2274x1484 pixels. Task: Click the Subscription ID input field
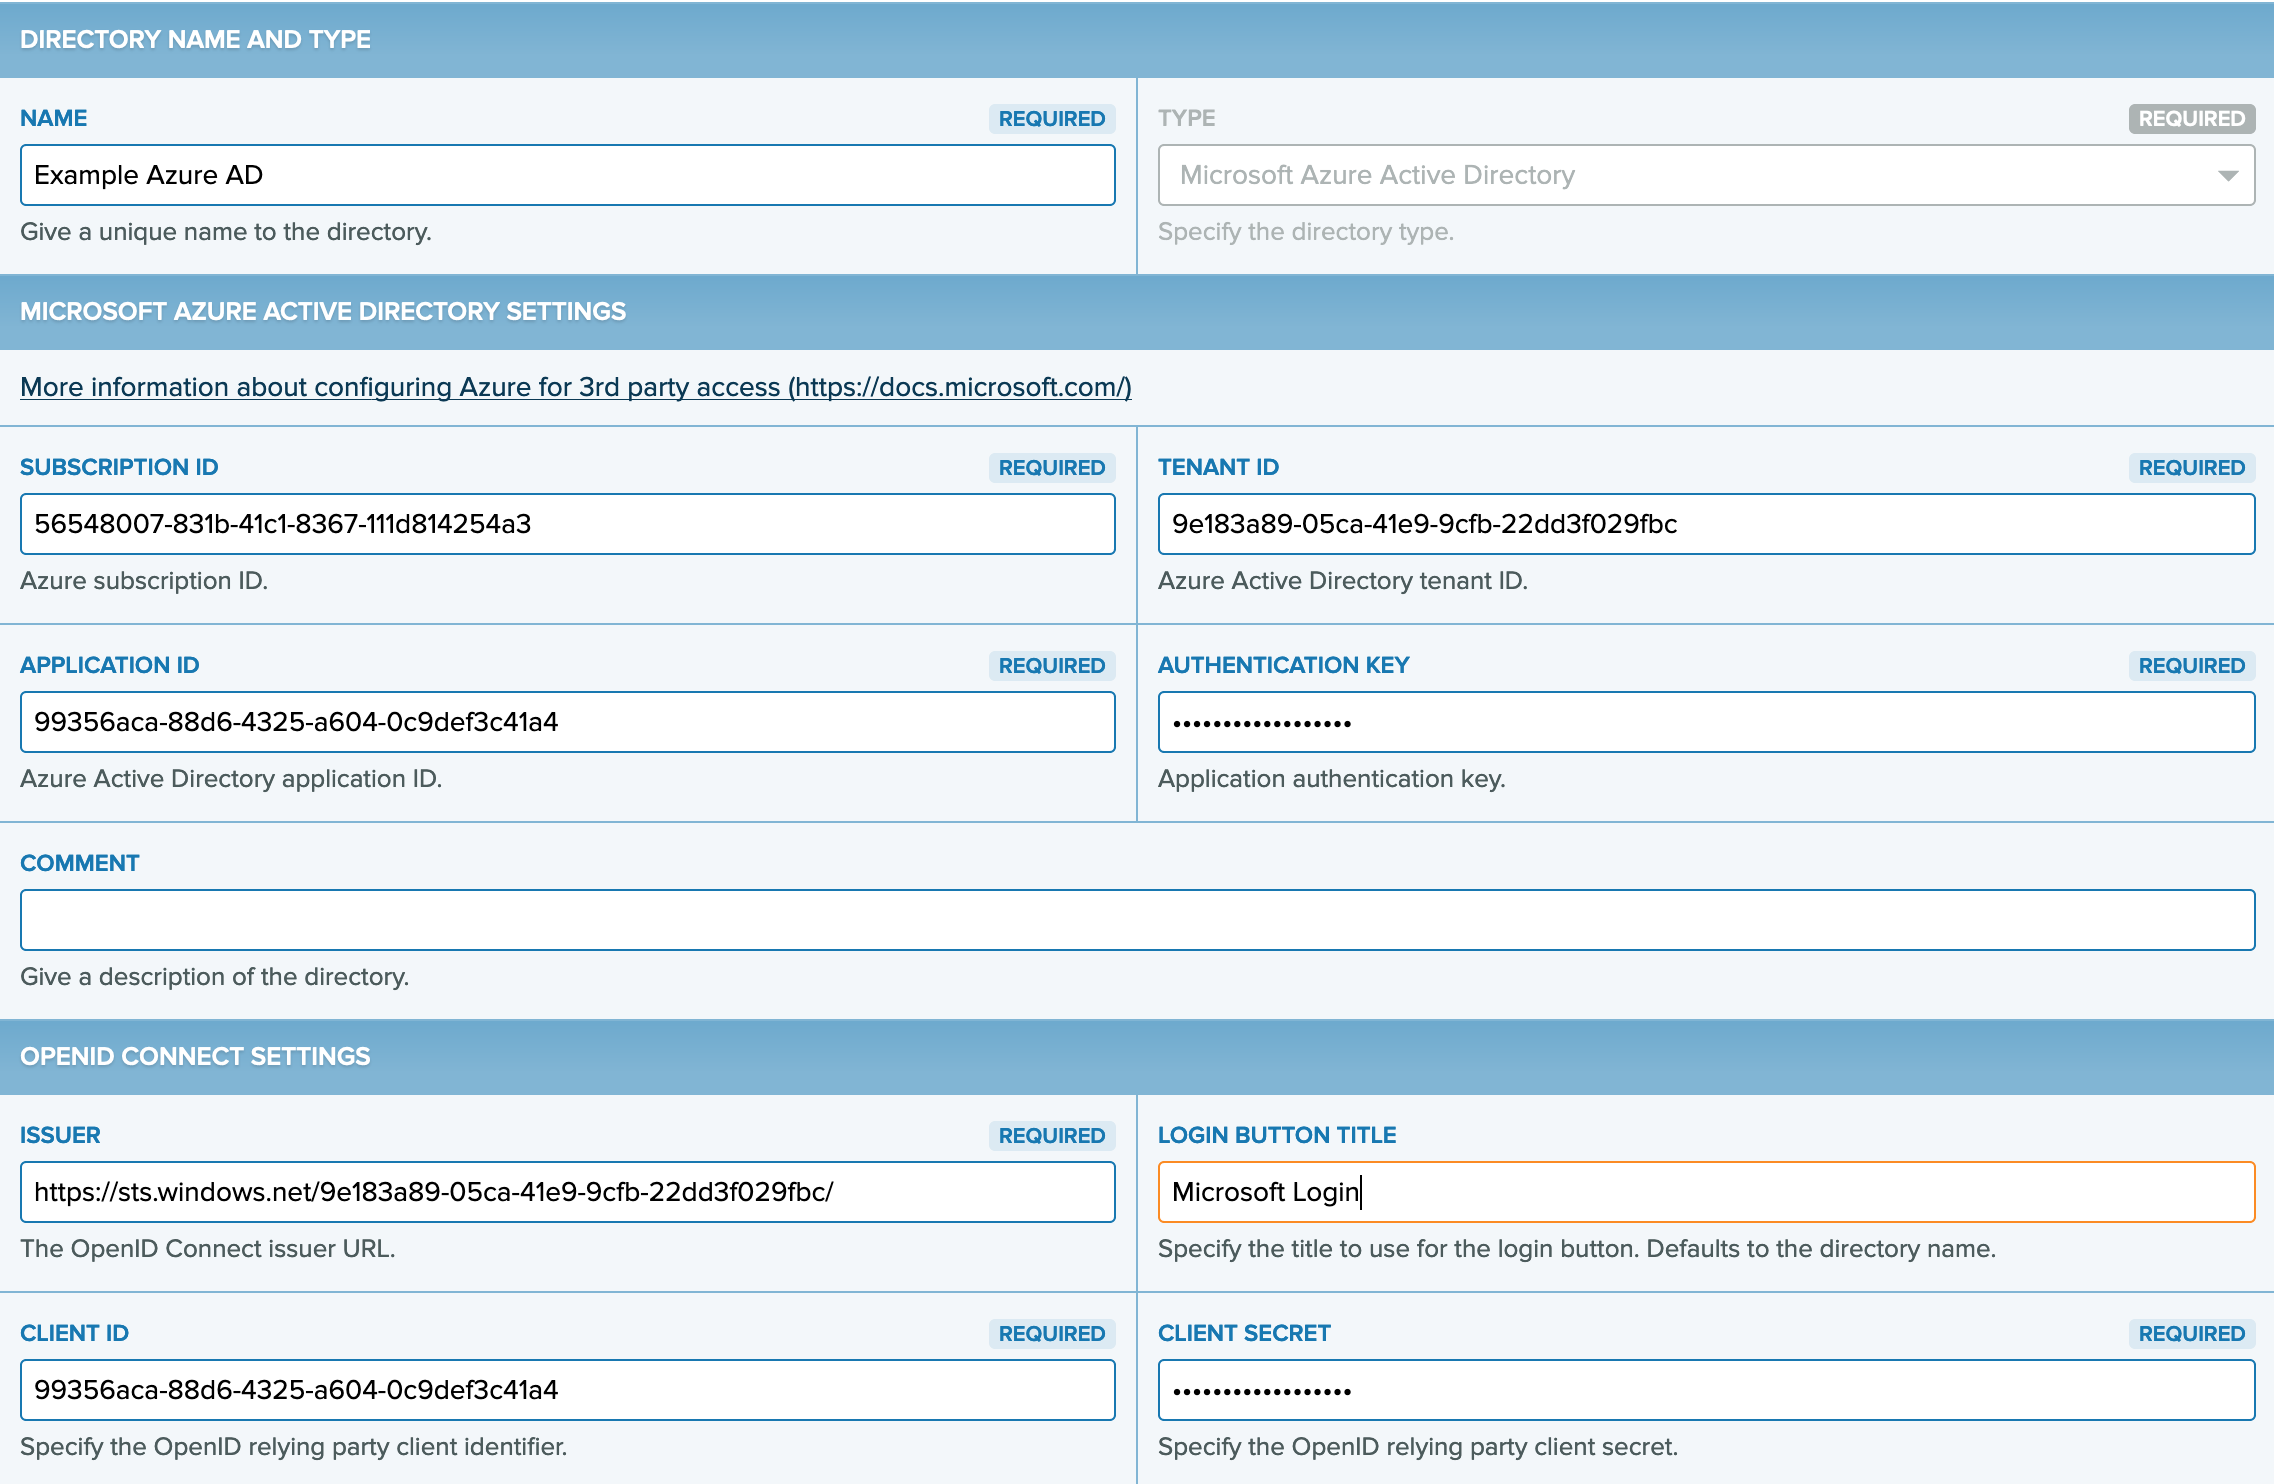pos(567,524)
